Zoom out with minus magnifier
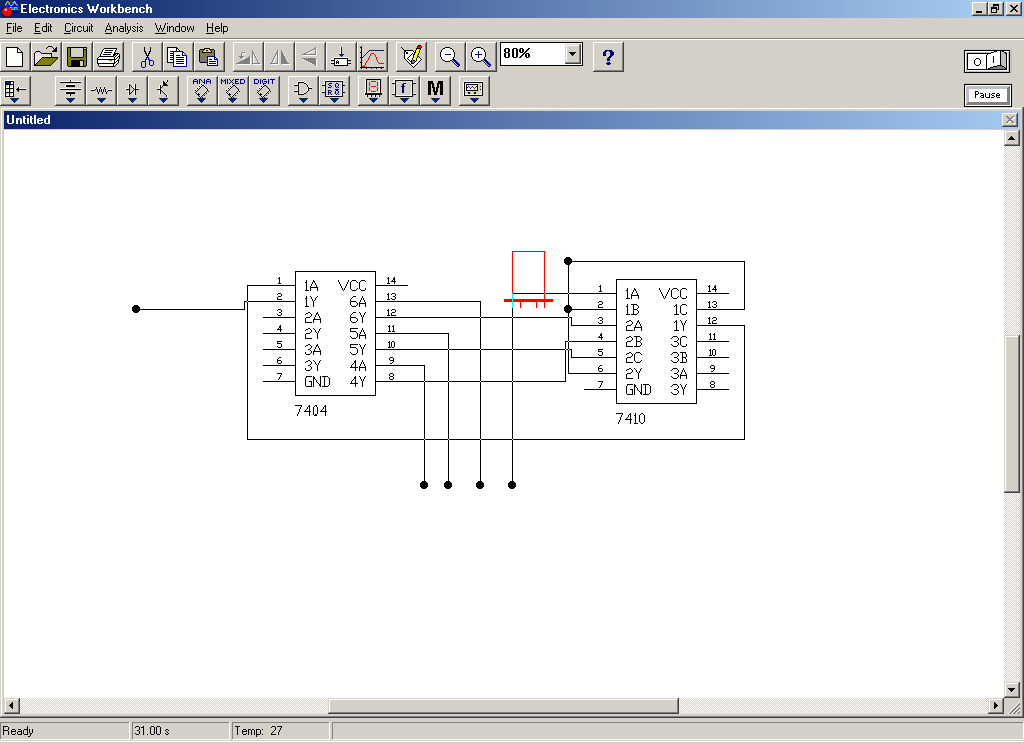The image size is (1024, 744). [449, 57]
